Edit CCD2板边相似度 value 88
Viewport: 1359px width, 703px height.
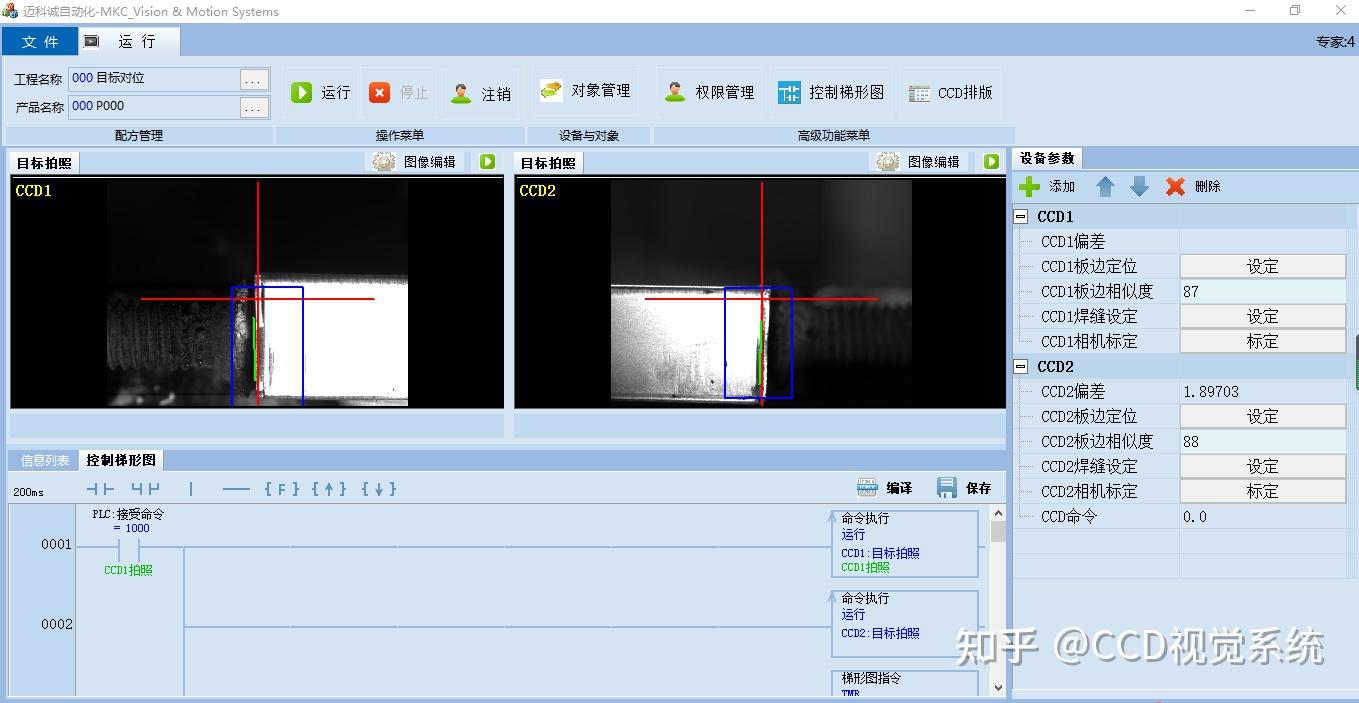click(x=1264, y=441)
